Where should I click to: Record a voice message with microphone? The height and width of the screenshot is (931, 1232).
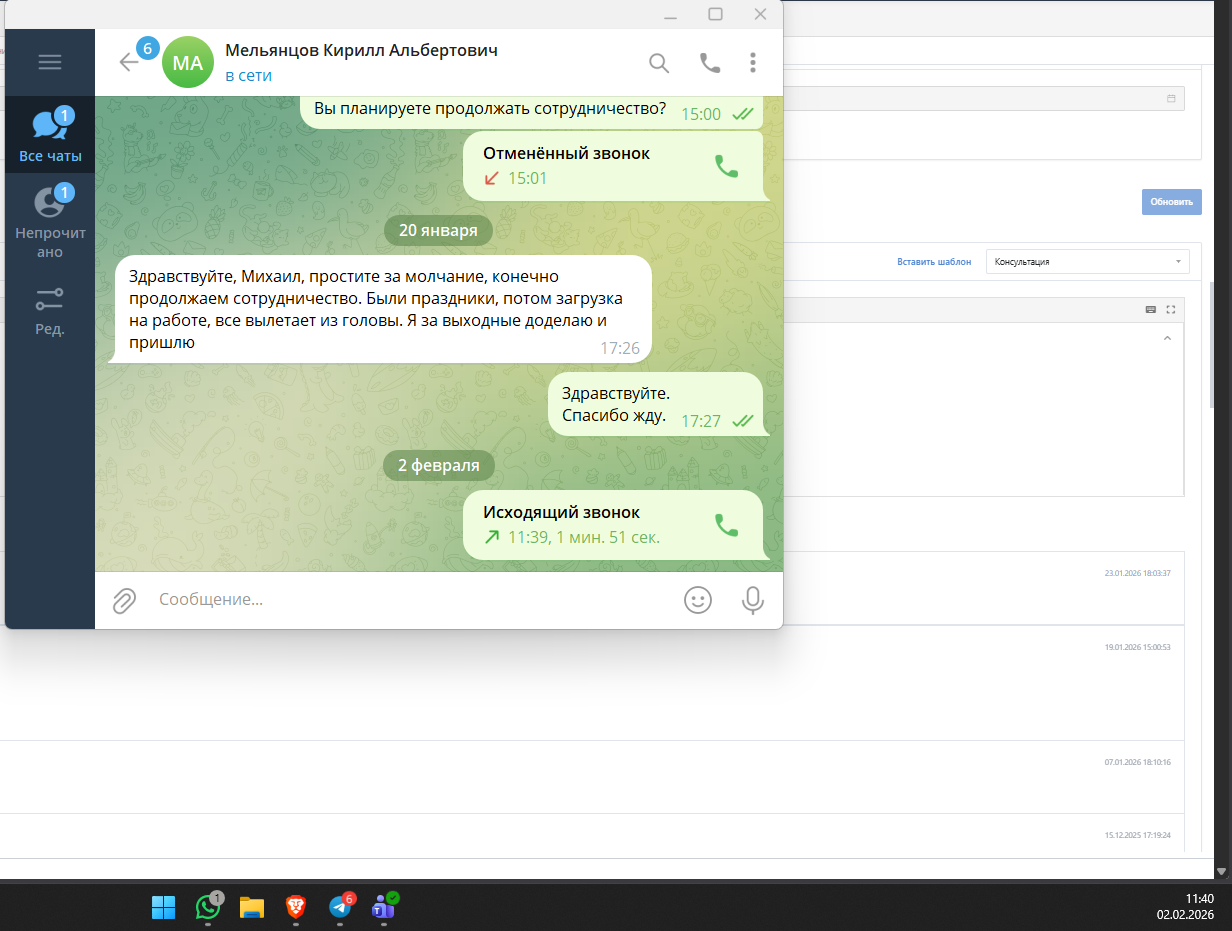click(x=752, y=600)
